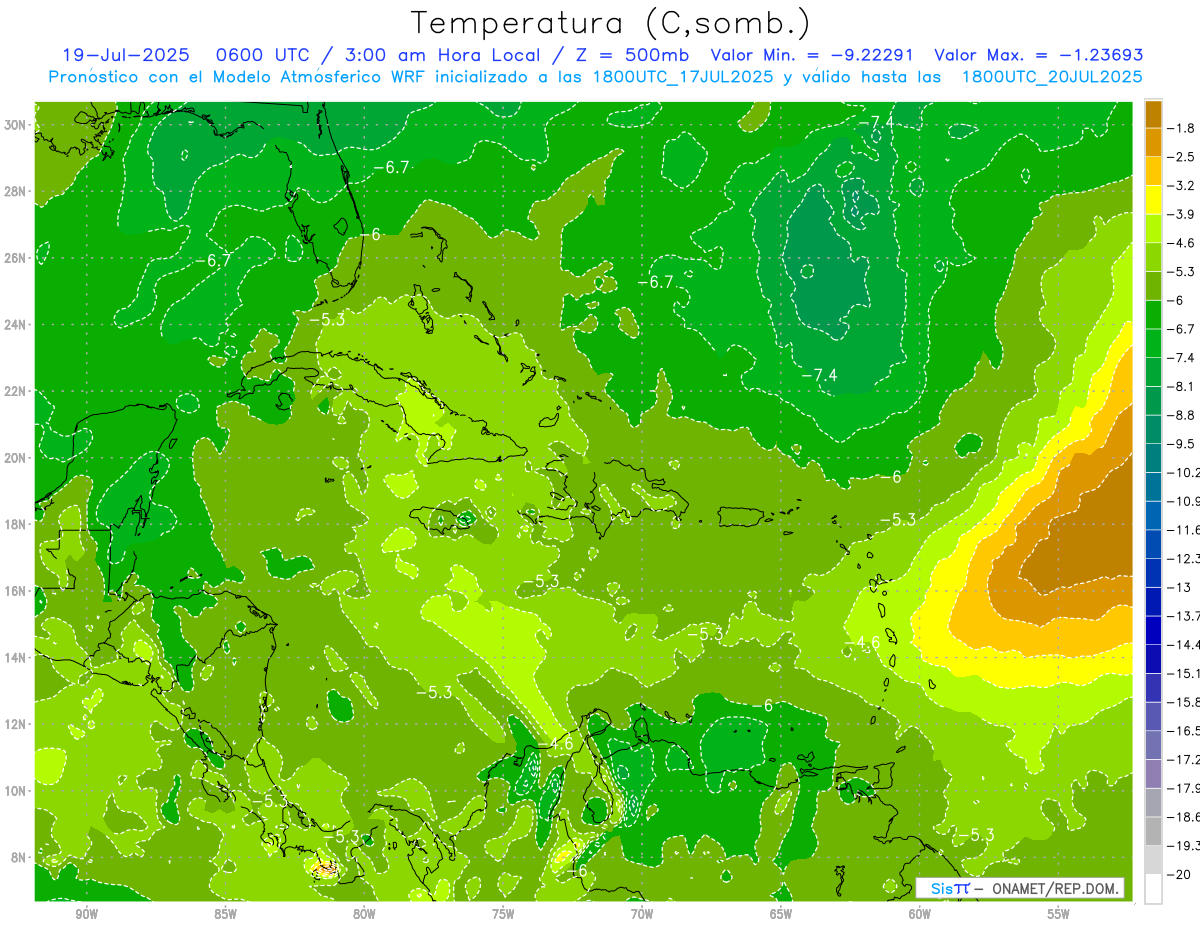Image resolution: width=1200 pixels, height=927 pixels.
Task: Click the "75W" longitude axis label
Action: 503,914
